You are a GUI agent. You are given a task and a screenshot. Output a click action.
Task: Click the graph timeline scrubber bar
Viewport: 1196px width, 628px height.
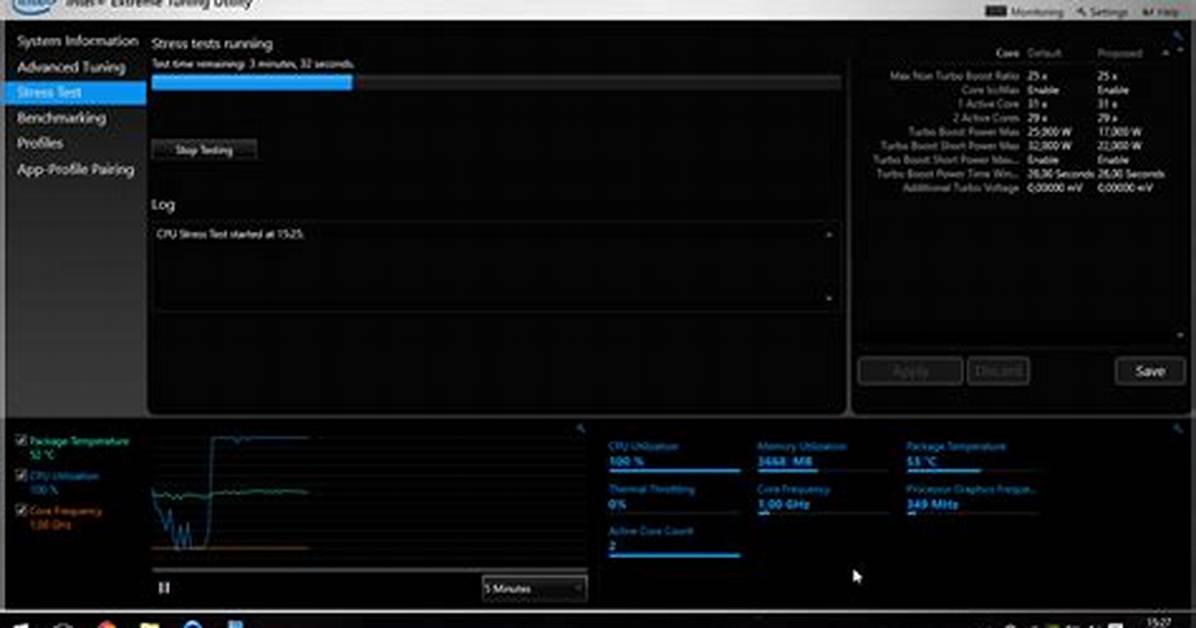[x=369, y=569]
